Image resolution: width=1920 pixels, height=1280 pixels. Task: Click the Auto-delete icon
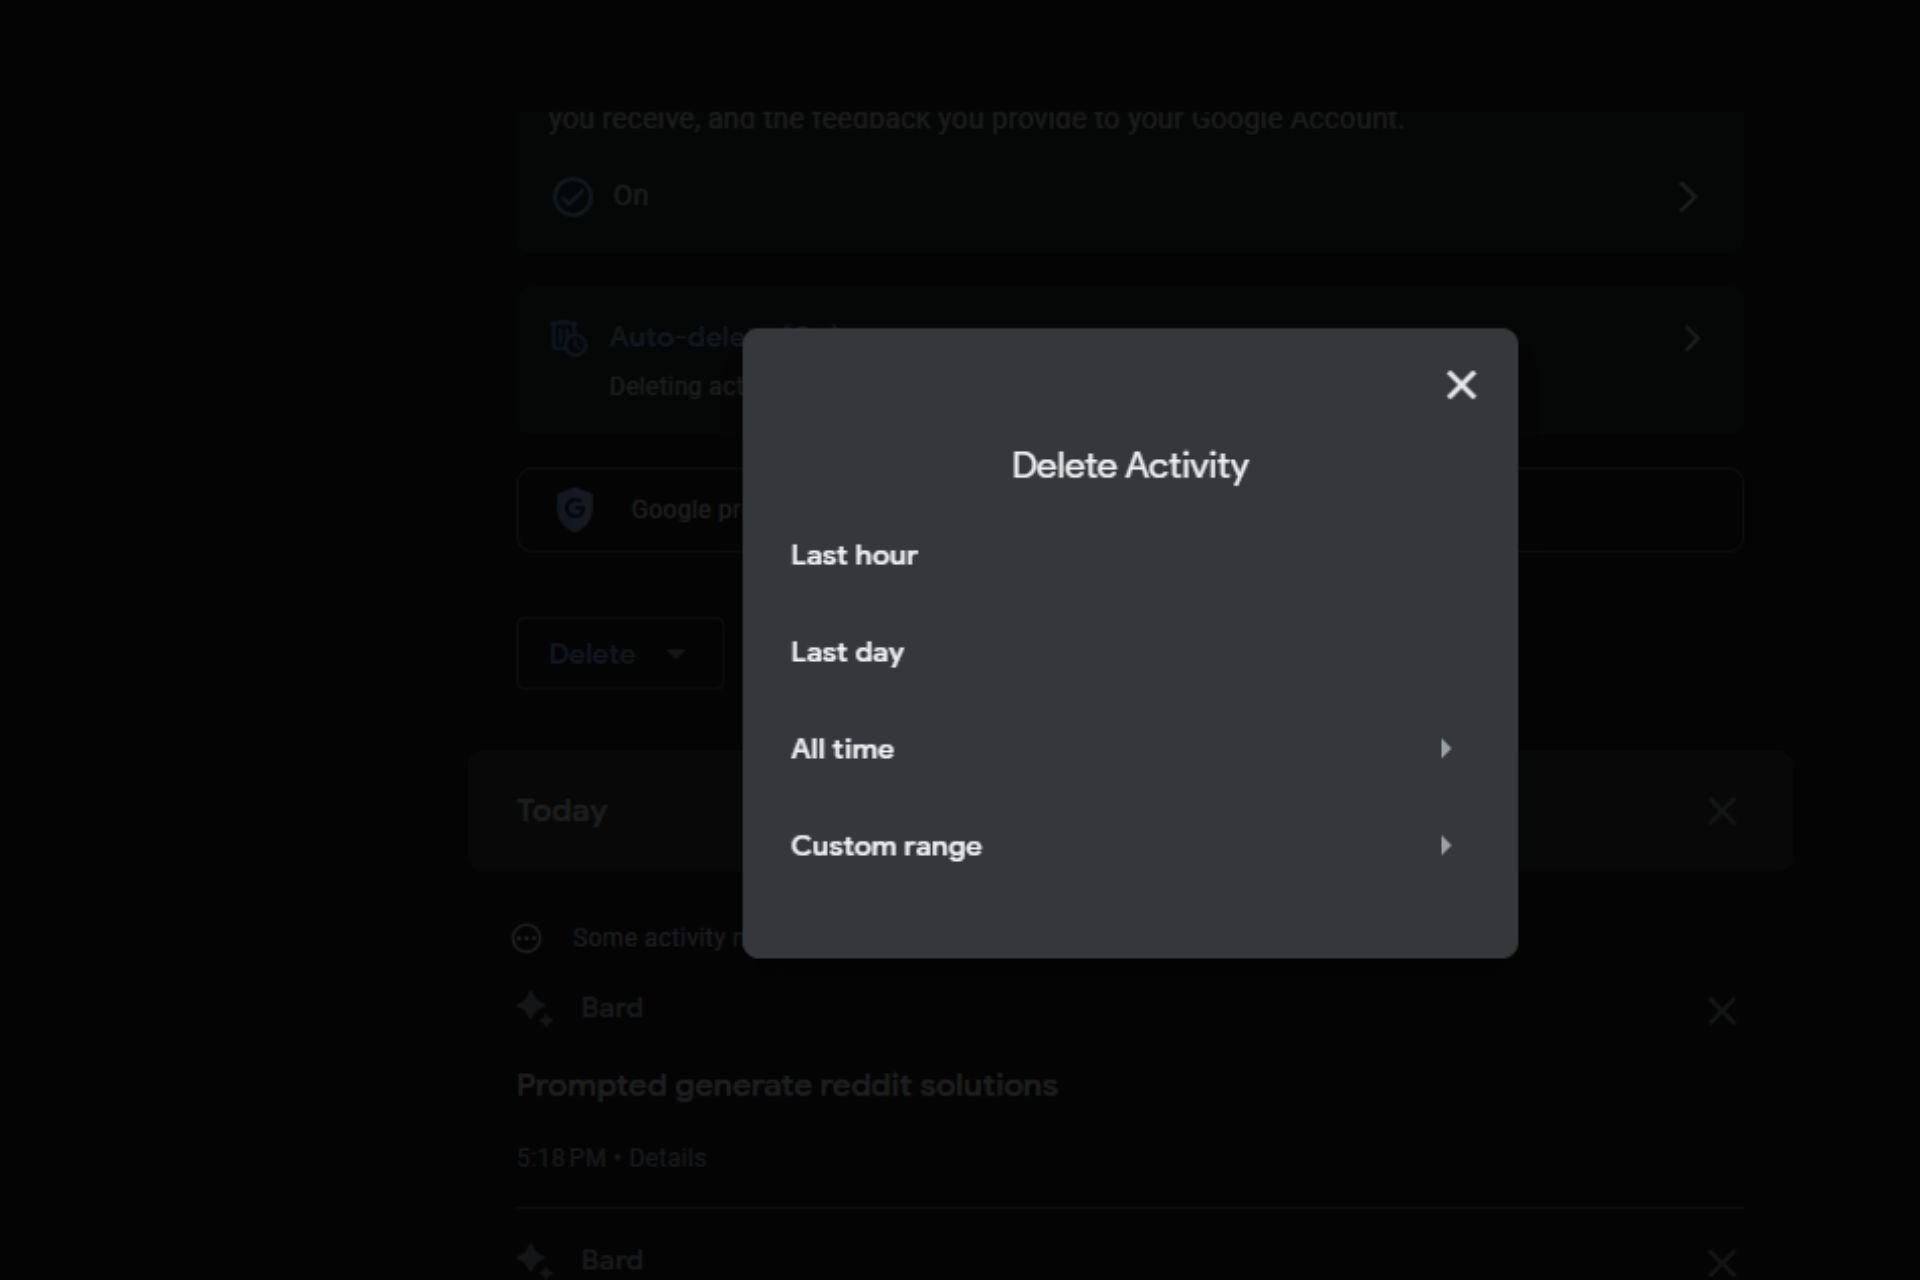pyautogui.click(x=569, y=338)
